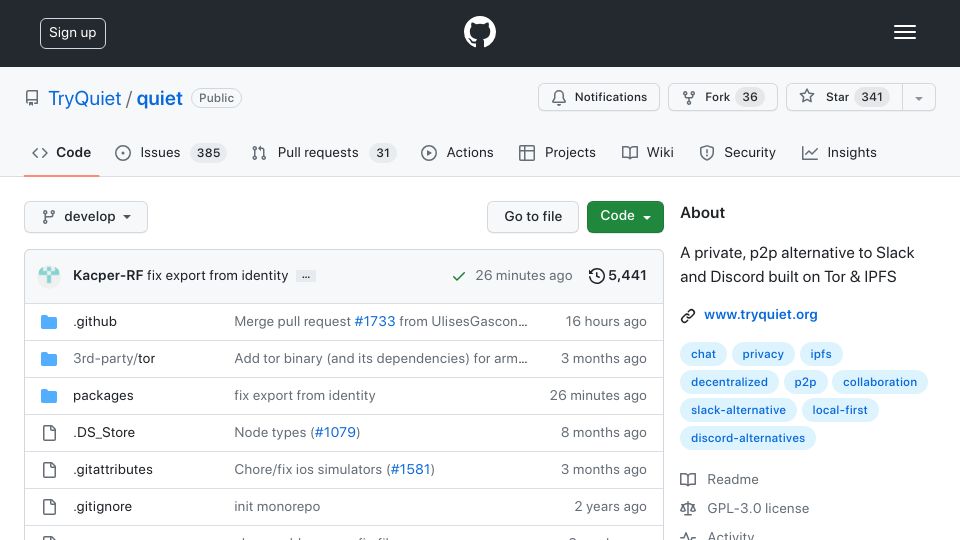The image size is (960, 540).
Task: Open the 3rd-party/tor folder
Action: (114, 359)
